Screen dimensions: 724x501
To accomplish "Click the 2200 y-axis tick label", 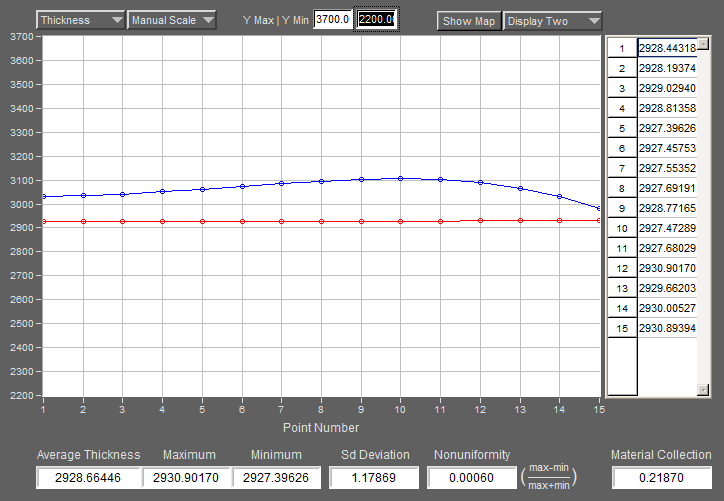I will tap(22, 396).
